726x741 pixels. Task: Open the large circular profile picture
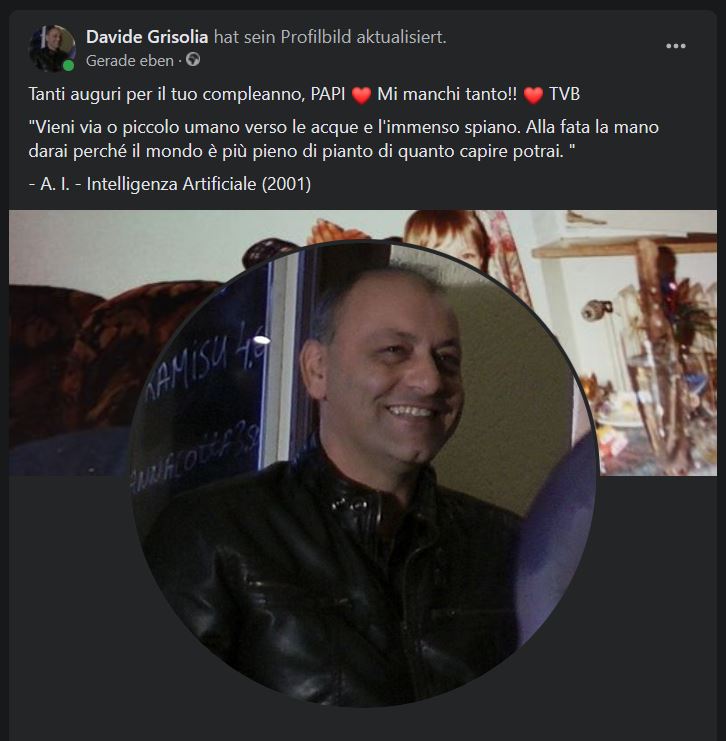pyautogui.click(x=362, y=474)
